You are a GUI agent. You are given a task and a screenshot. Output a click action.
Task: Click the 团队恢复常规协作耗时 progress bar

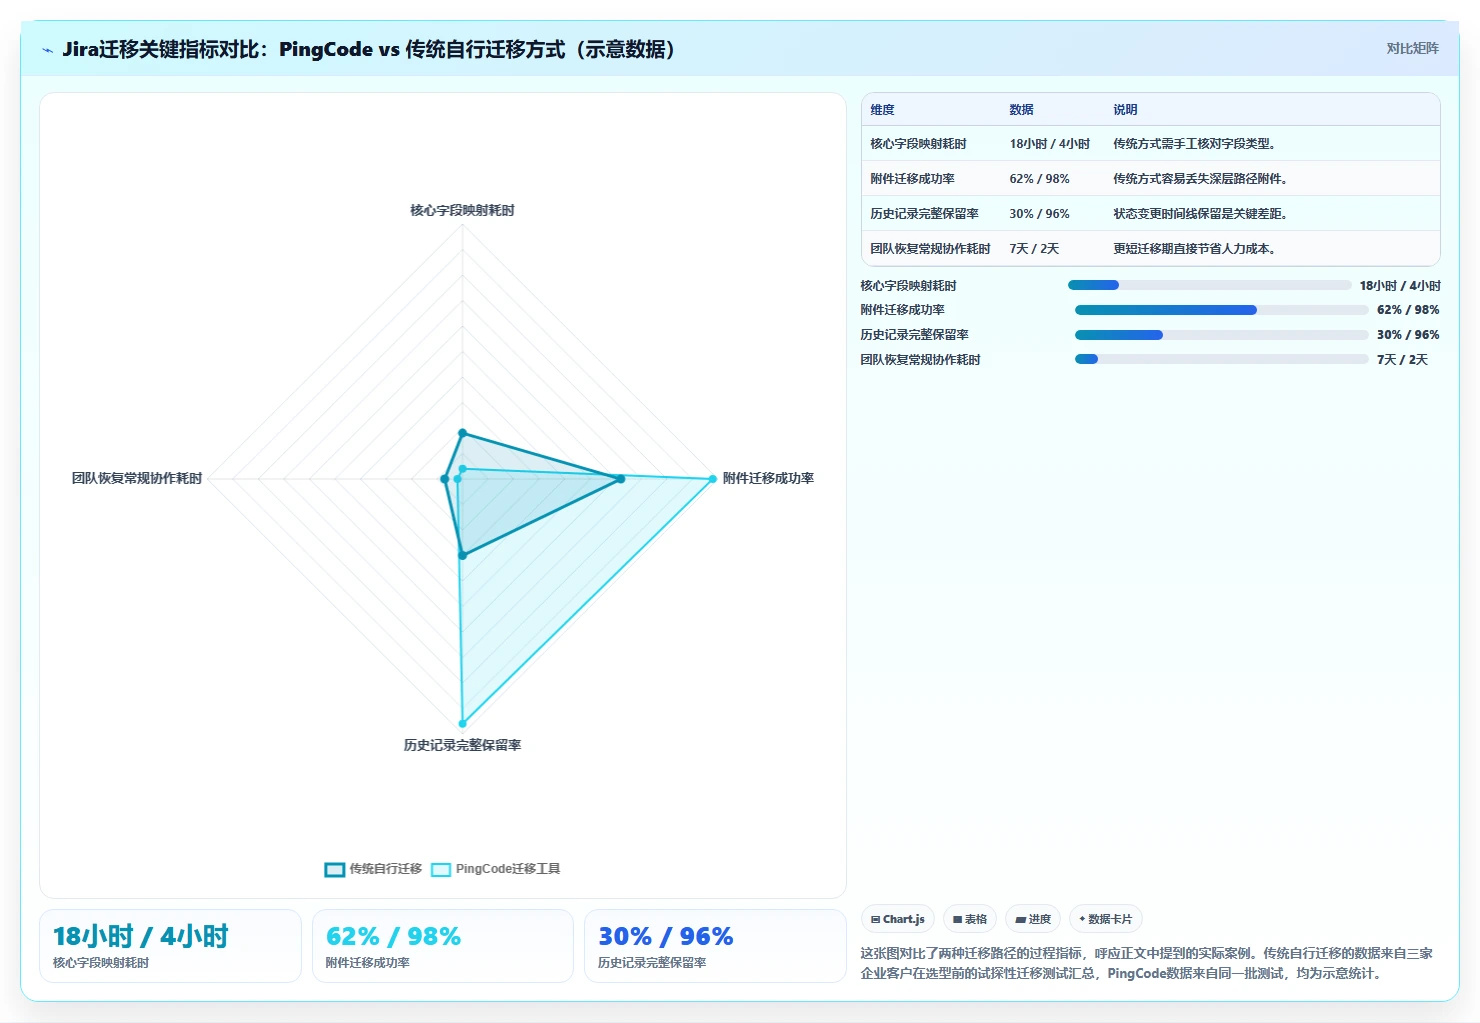pos(1221,359)
